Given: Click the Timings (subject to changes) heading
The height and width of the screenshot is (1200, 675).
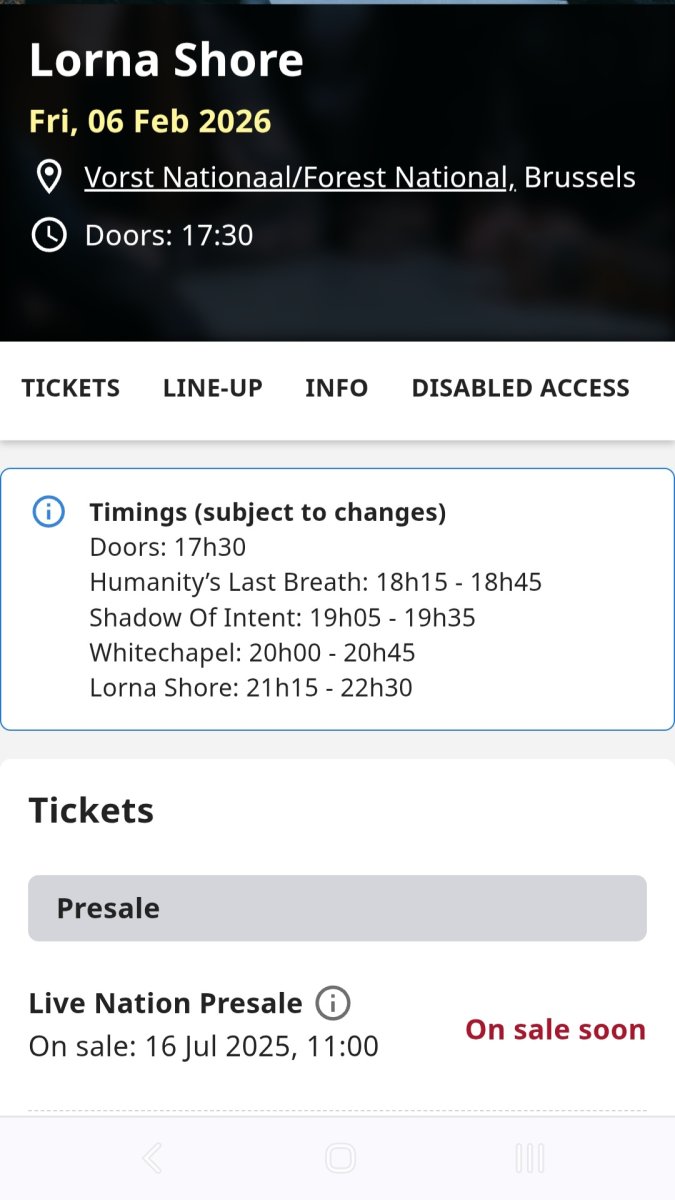Looking at the screenshot, I should coord(267,512).
